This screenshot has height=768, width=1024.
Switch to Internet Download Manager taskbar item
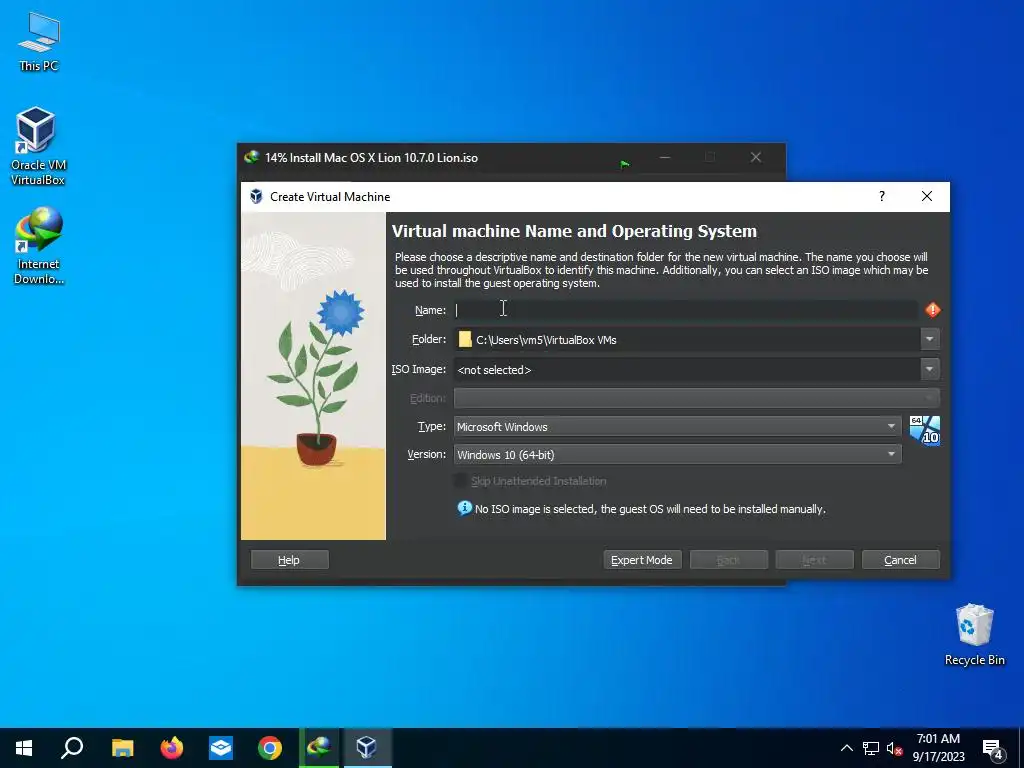pos(319,748)
